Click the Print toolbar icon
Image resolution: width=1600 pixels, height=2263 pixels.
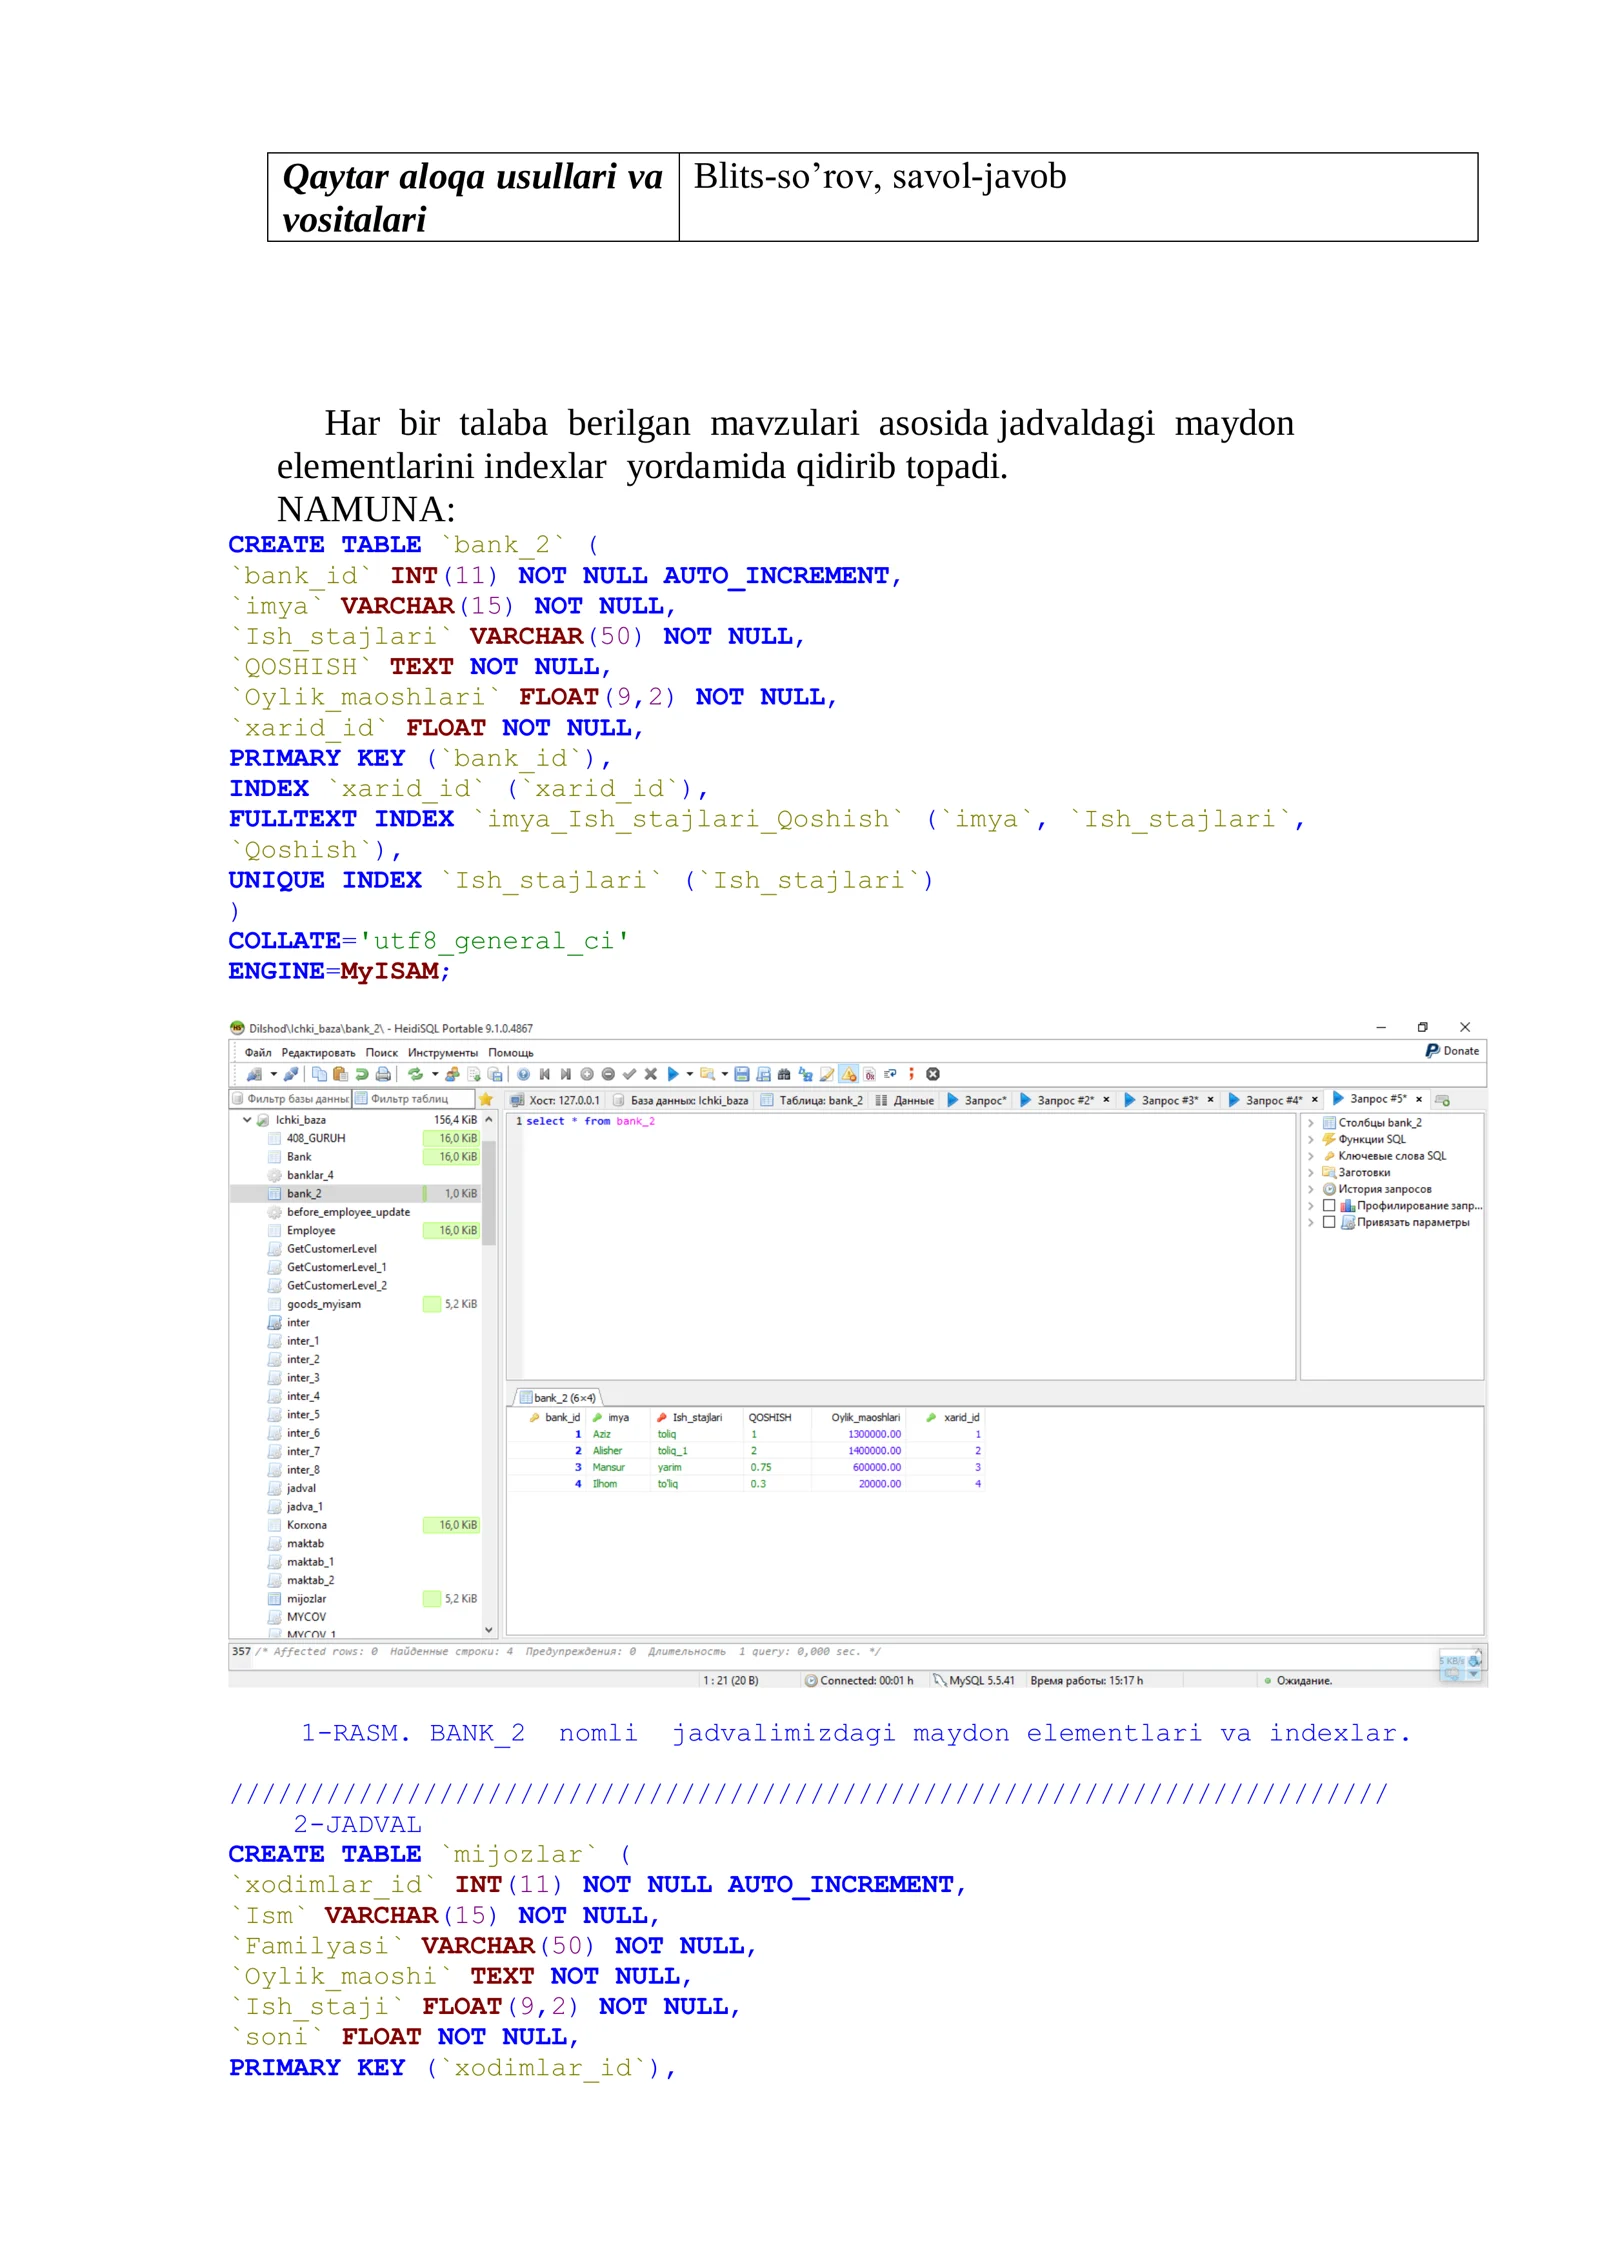point(383,1074)
